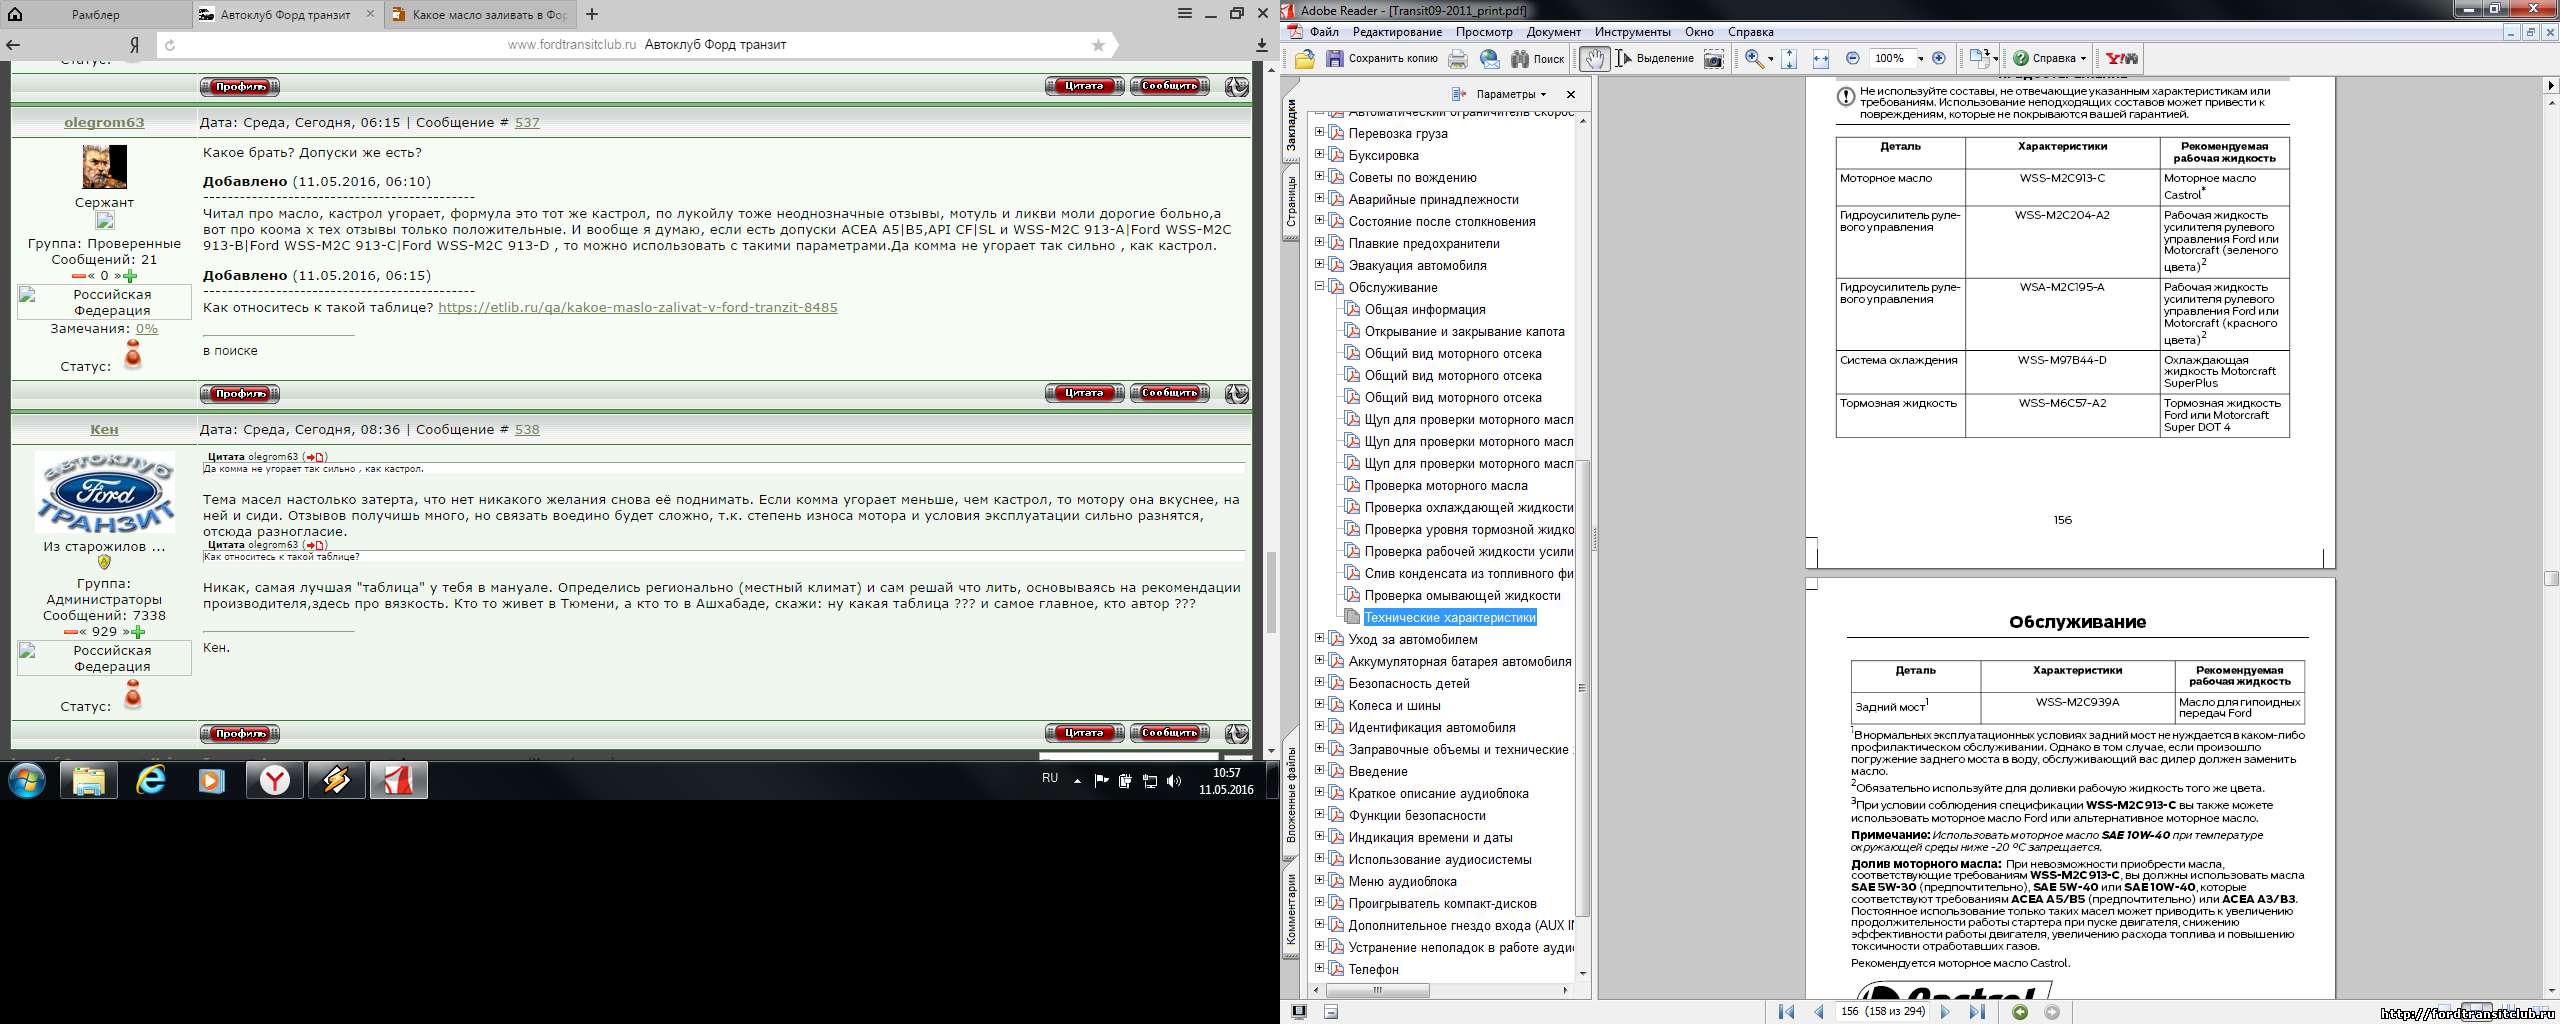Go to previous page of the PDF
Image resolution: width=2560 pixels, height=1024 pixels.
click(1819, 1012)
